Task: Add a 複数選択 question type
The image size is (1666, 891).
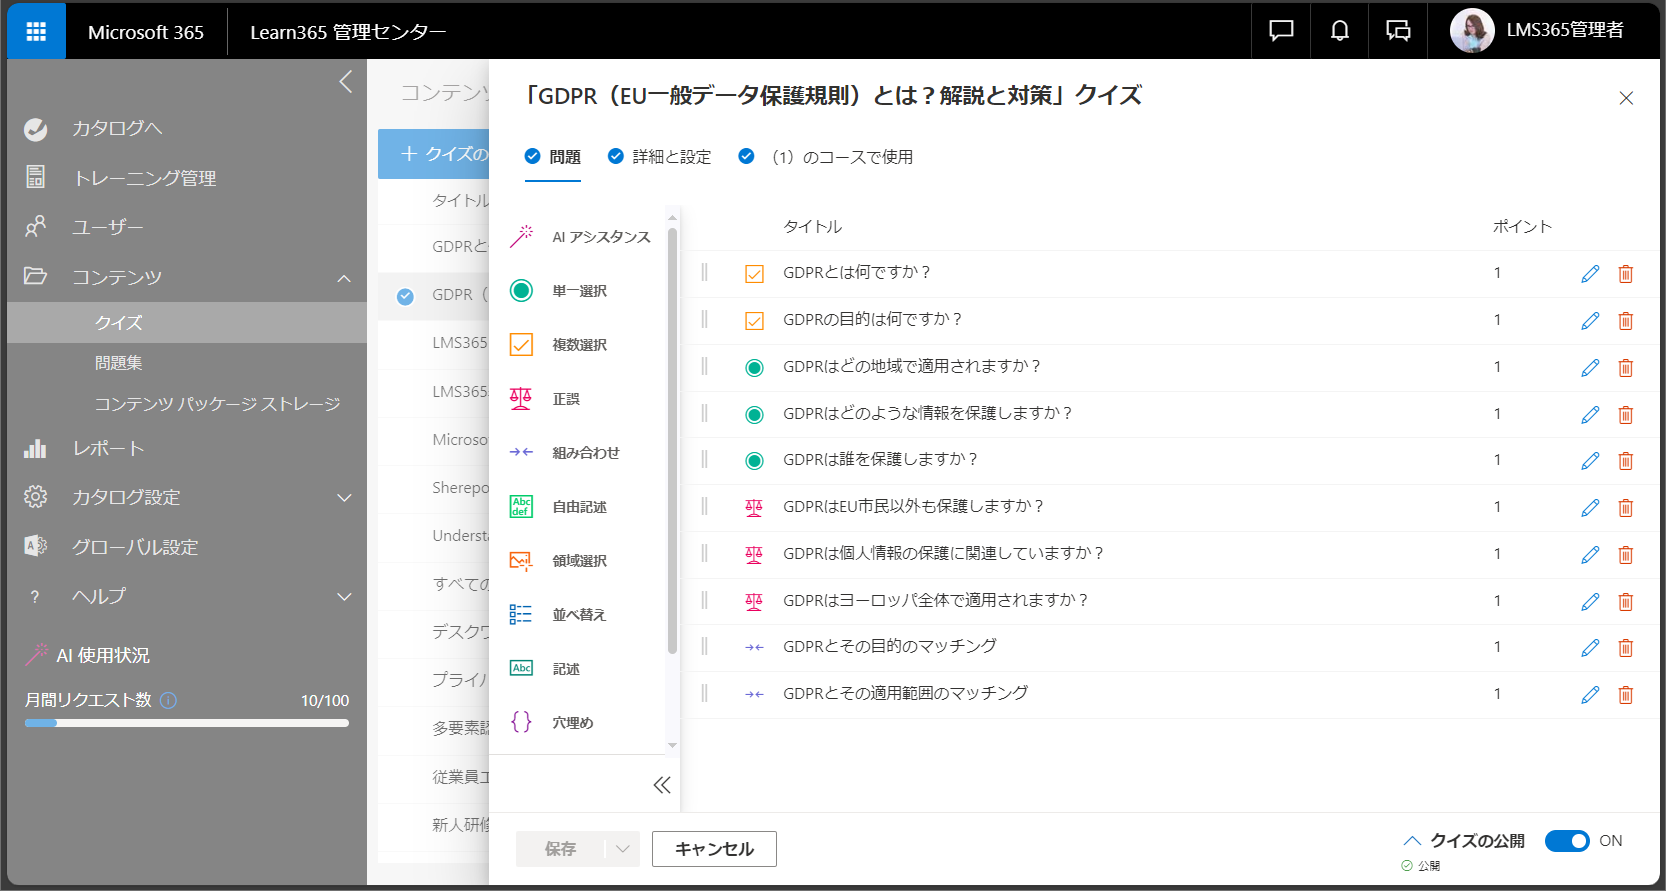Action: pos(578,345)
